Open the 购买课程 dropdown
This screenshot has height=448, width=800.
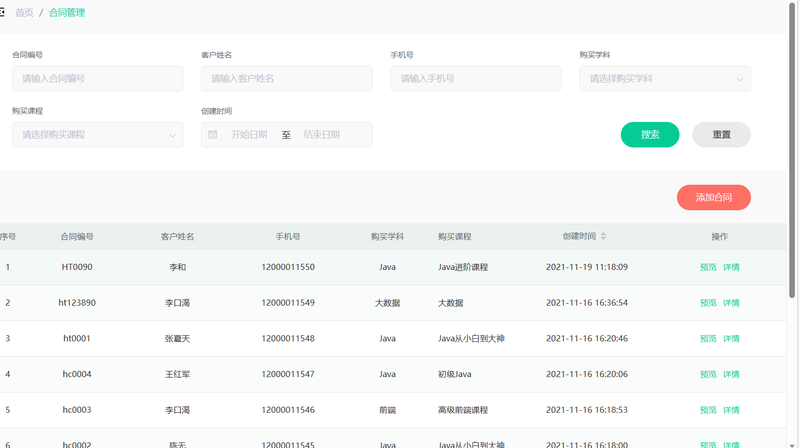click(x=97, y=135)
